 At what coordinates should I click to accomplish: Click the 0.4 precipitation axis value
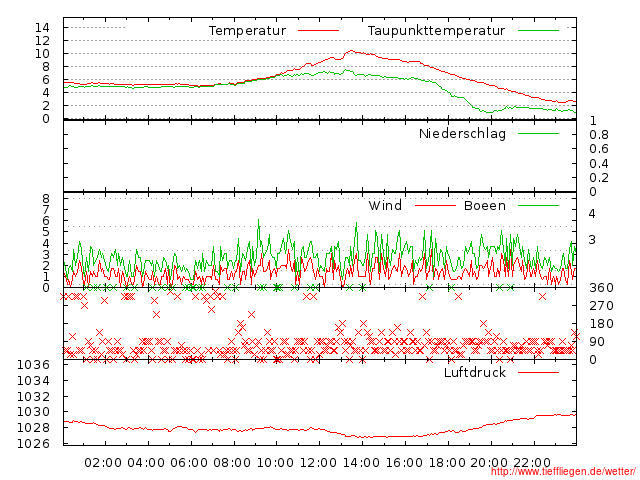599,164
